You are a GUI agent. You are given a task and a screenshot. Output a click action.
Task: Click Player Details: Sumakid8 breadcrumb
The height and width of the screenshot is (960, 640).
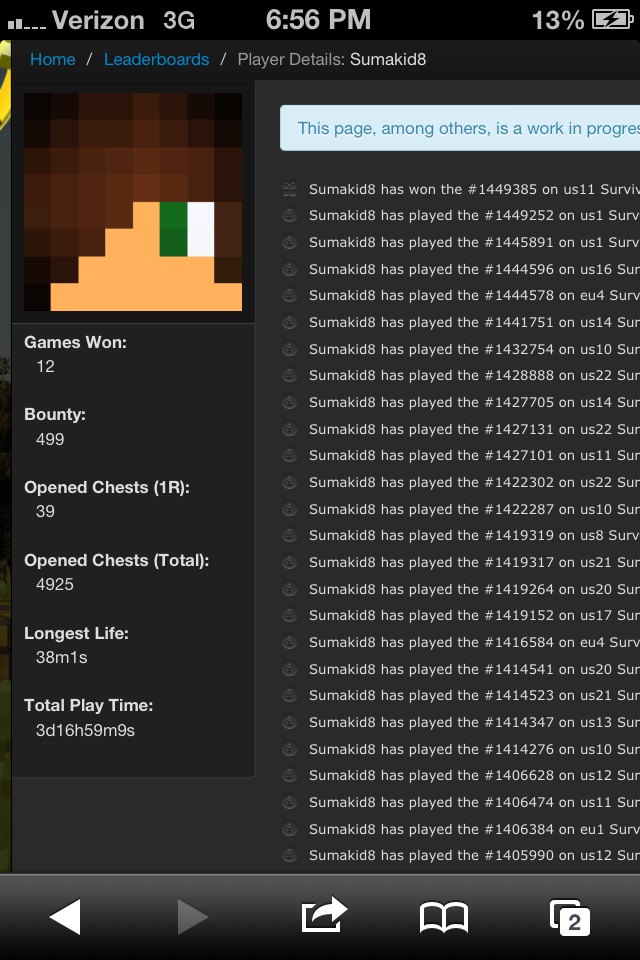click(x=332, y=59)
